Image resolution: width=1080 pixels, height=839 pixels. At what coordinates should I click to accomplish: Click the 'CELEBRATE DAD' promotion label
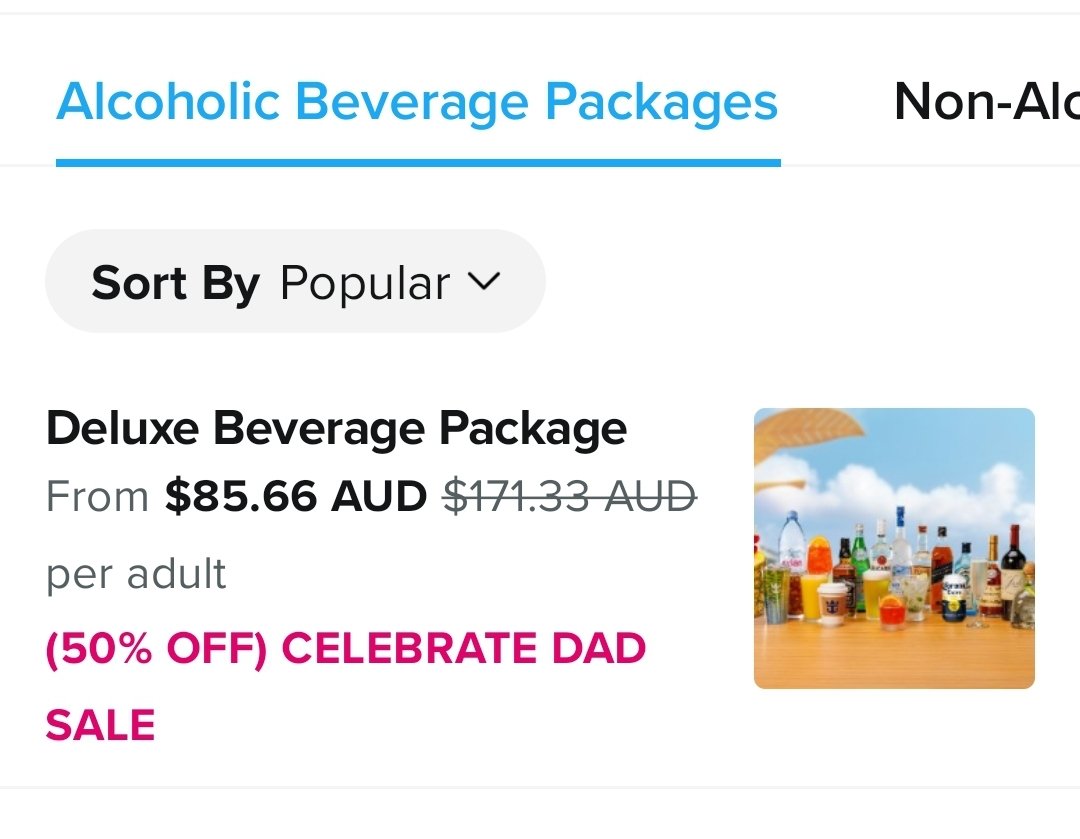coord(464,649)
